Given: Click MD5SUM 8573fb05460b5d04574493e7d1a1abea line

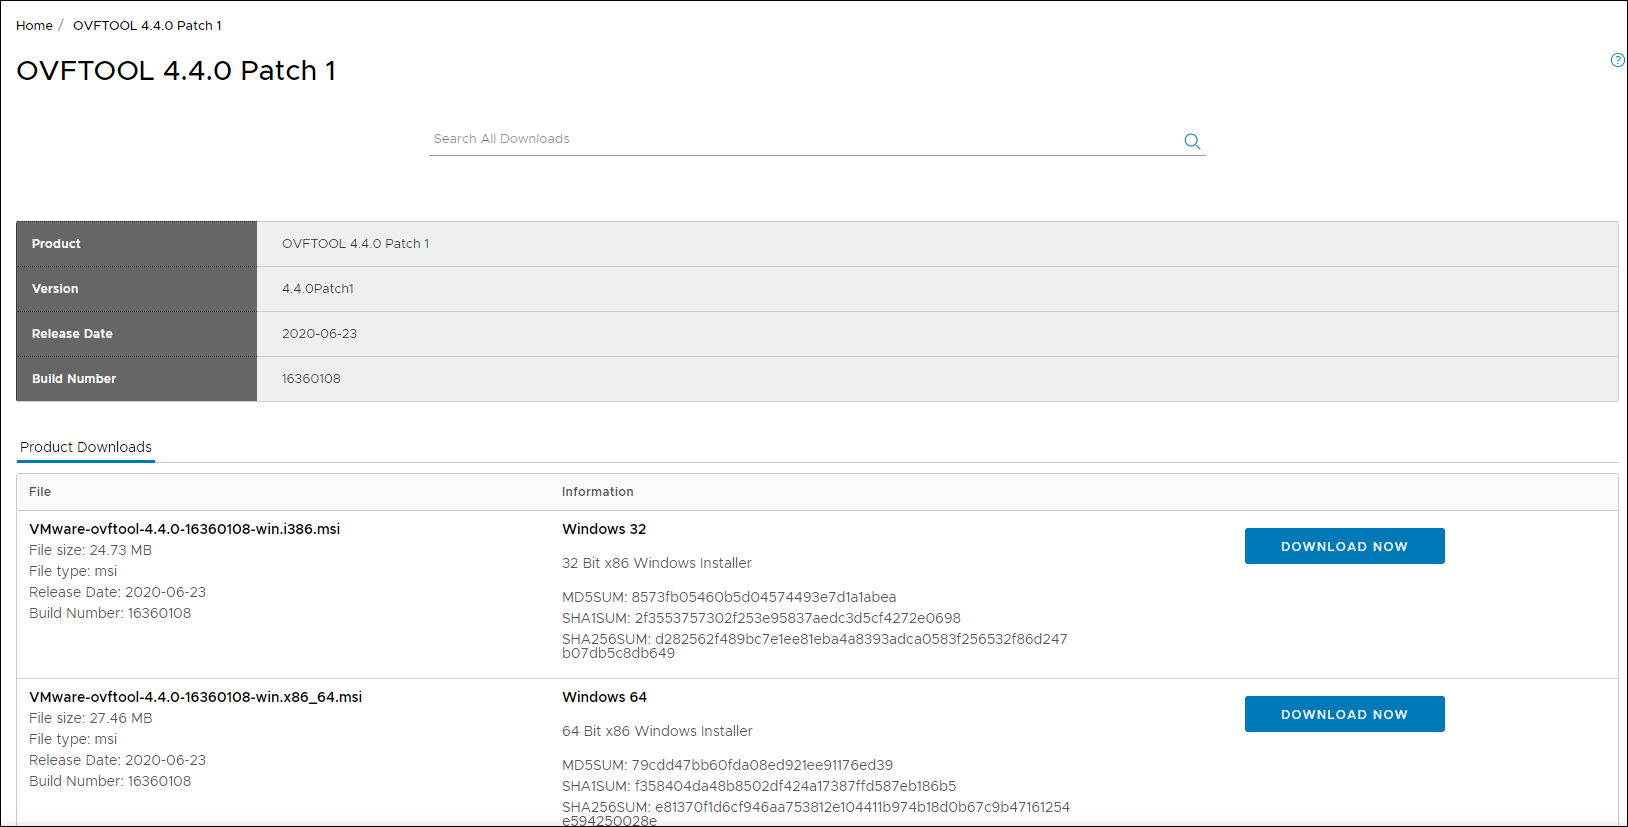Looking at the screenshot, I should (729, 597).
